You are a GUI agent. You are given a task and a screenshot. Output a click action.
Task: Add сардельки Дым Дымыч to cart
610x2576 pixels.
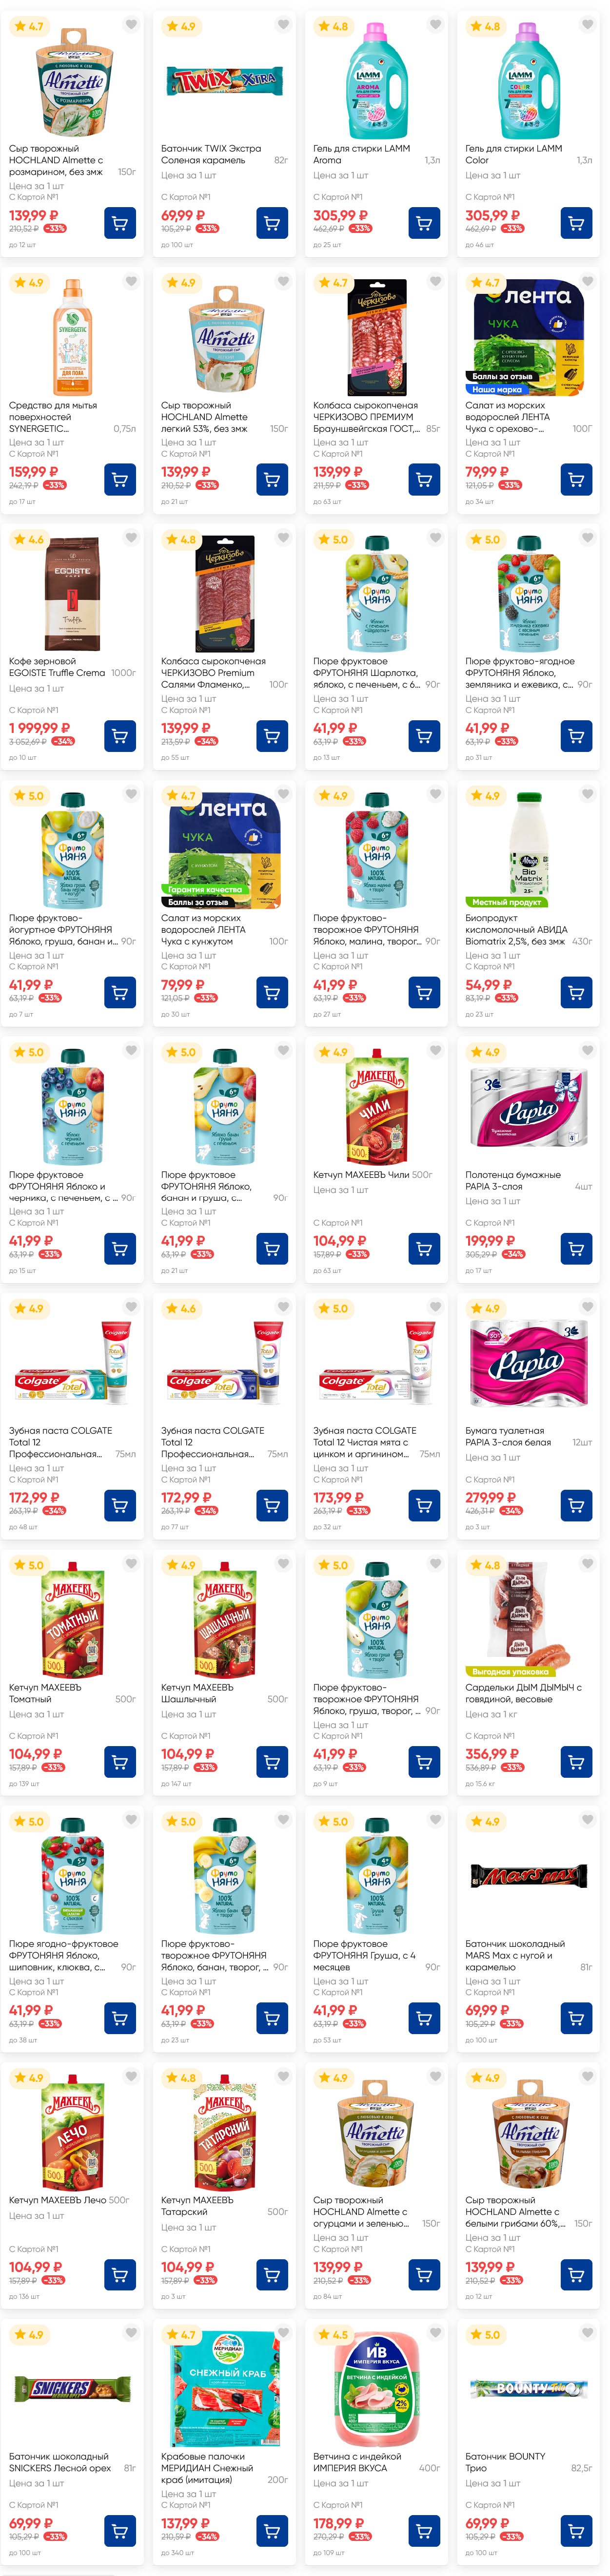tap(576, 1762)
